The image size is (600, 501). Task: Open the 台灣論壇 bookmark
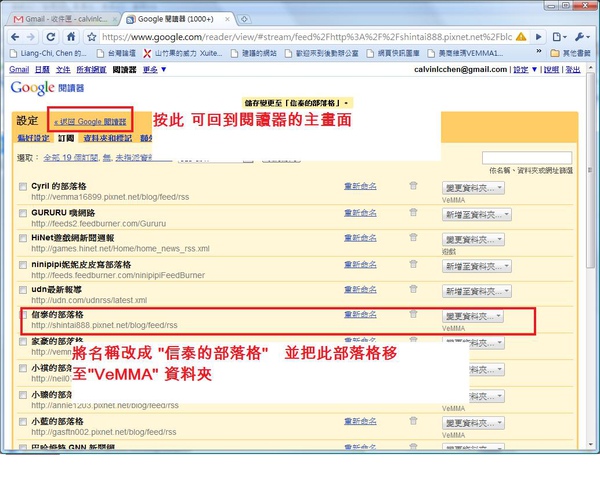coord(116,53)
